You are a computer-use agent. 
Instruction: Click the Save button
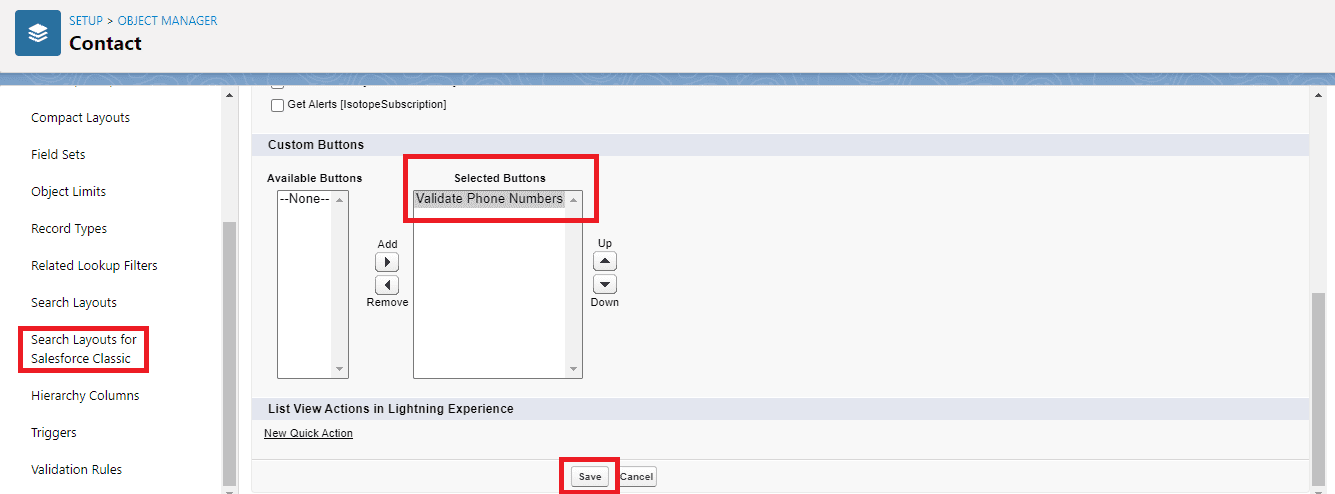click(x=590, y=477)
